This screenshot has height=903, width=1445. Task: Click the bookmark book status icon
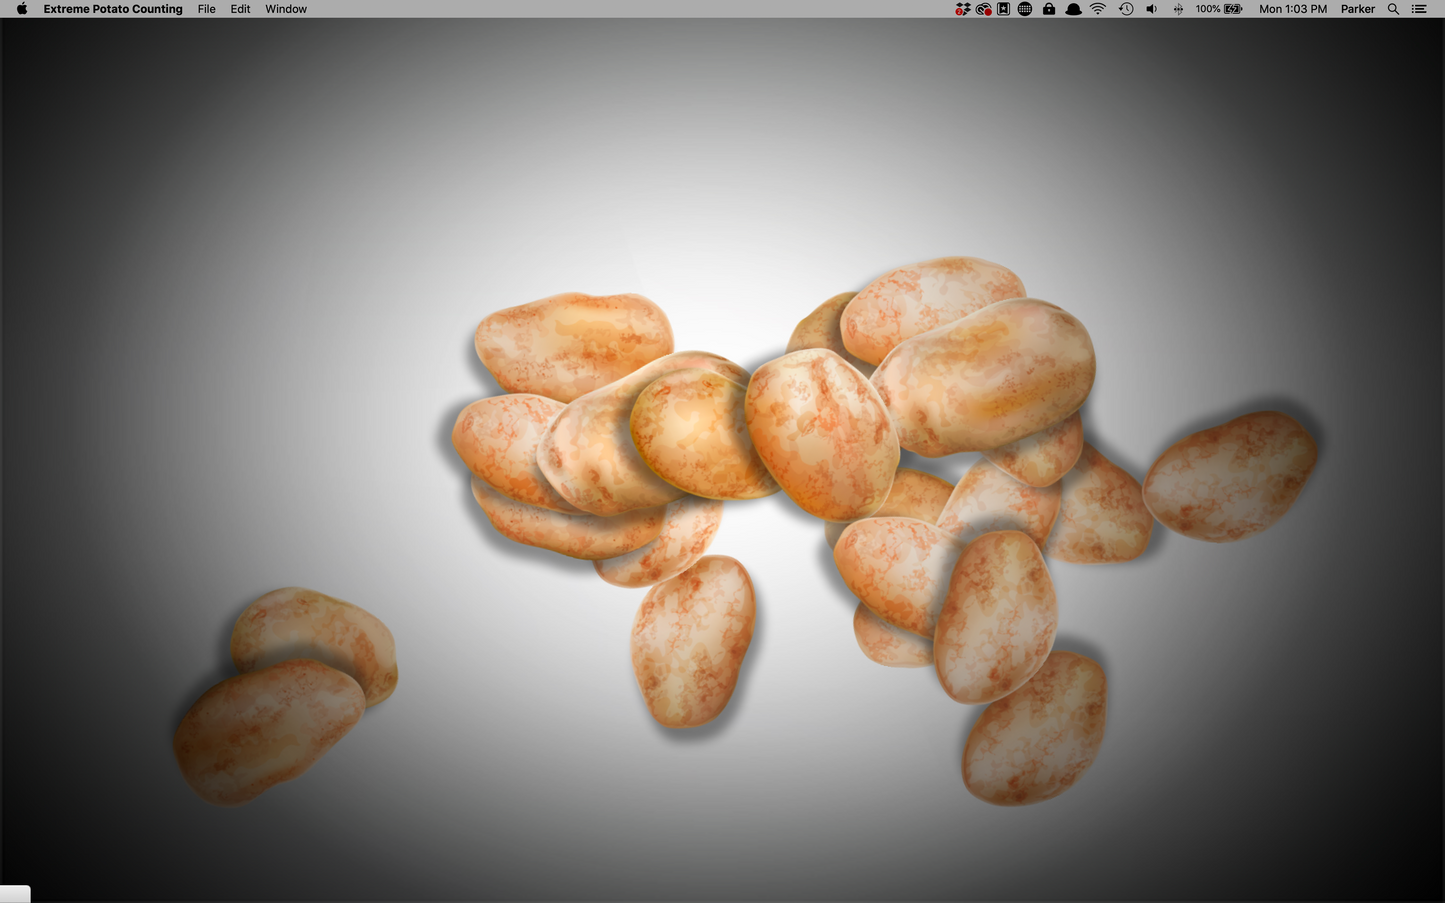pyautogui.click(x=1003, y=9)
